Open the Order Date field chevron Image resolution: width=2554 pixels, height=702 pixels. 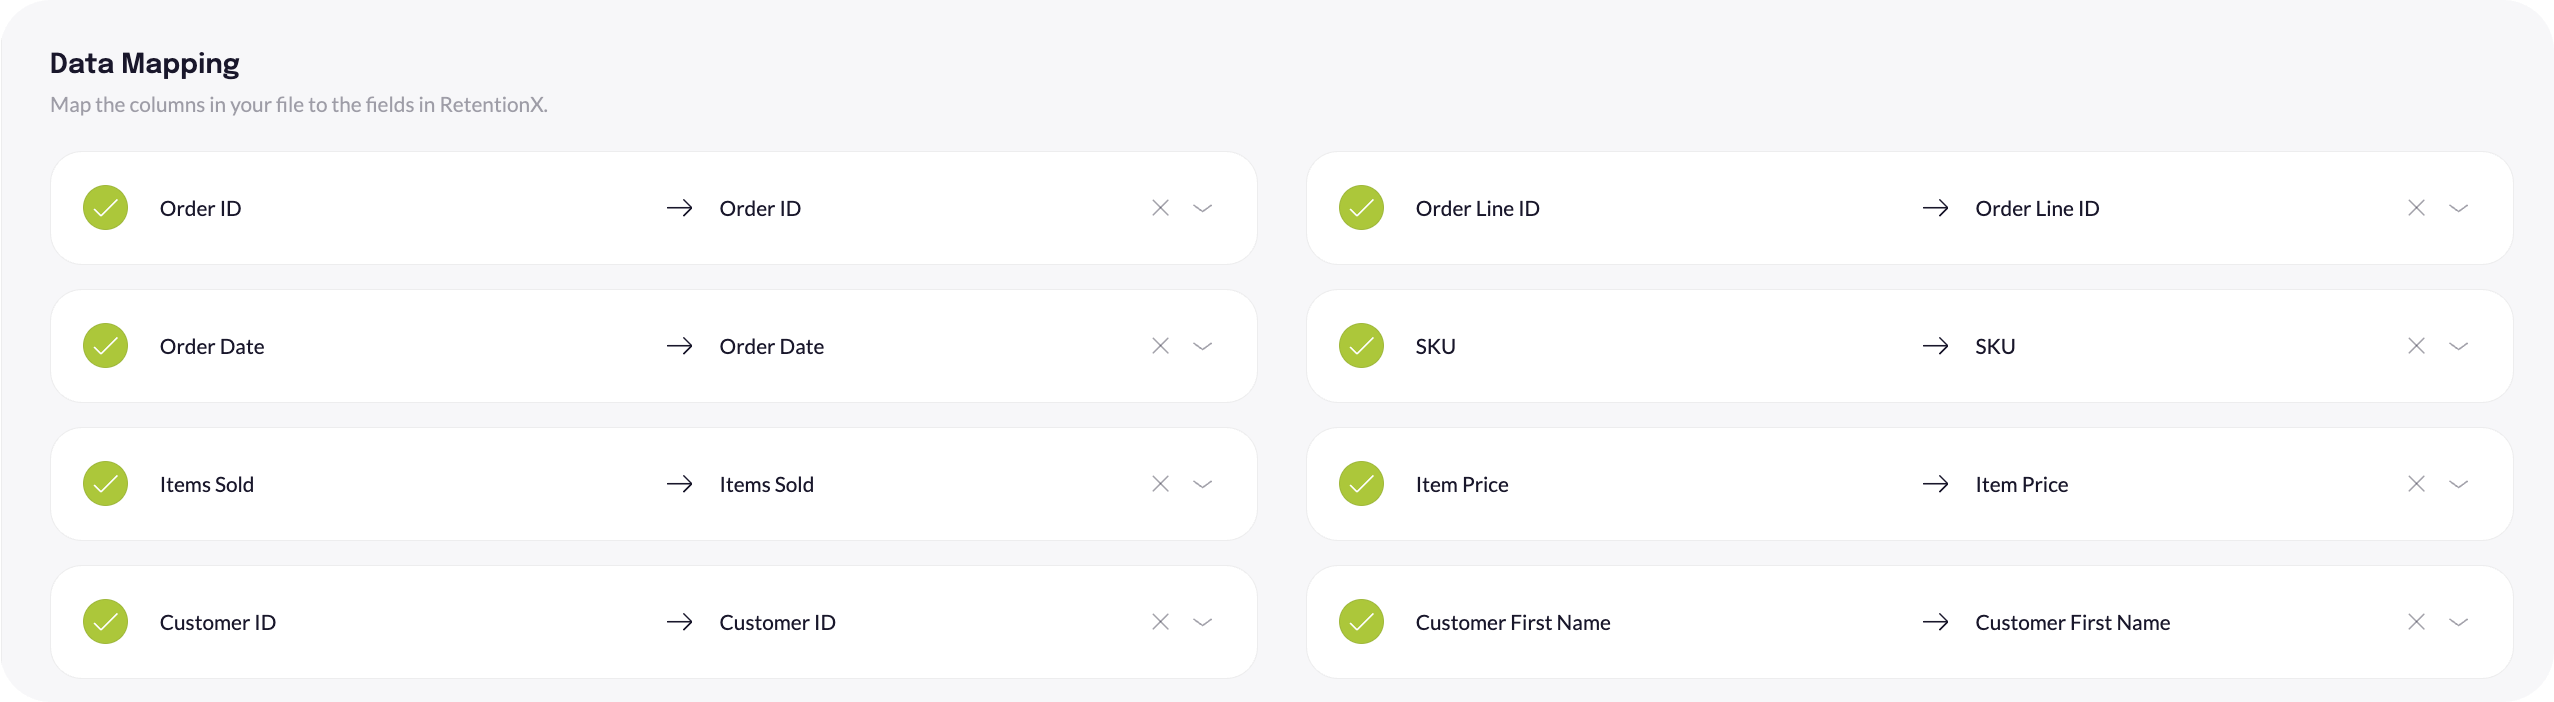point(1203,346)
